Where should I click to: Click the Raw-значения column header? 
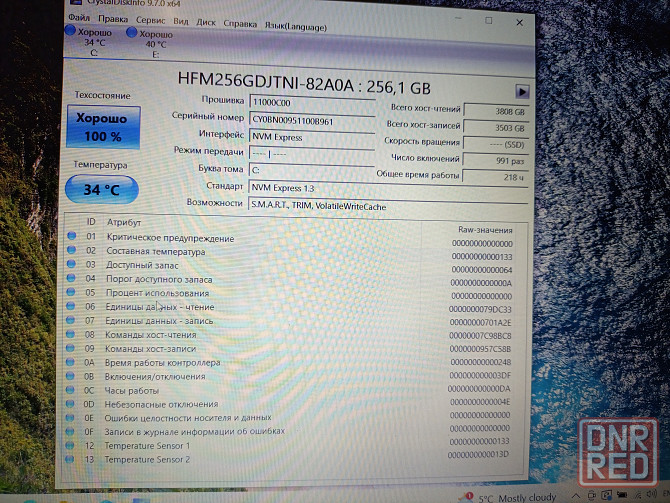point(484,228)
